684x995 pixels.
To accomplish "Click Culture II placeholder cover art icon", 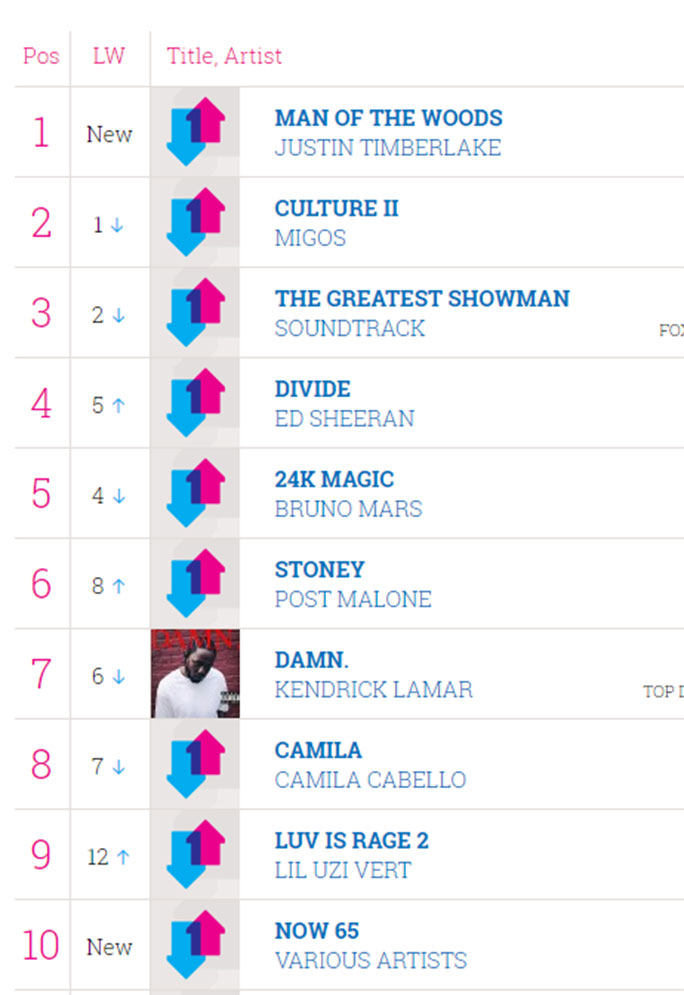I will point(195,222).
